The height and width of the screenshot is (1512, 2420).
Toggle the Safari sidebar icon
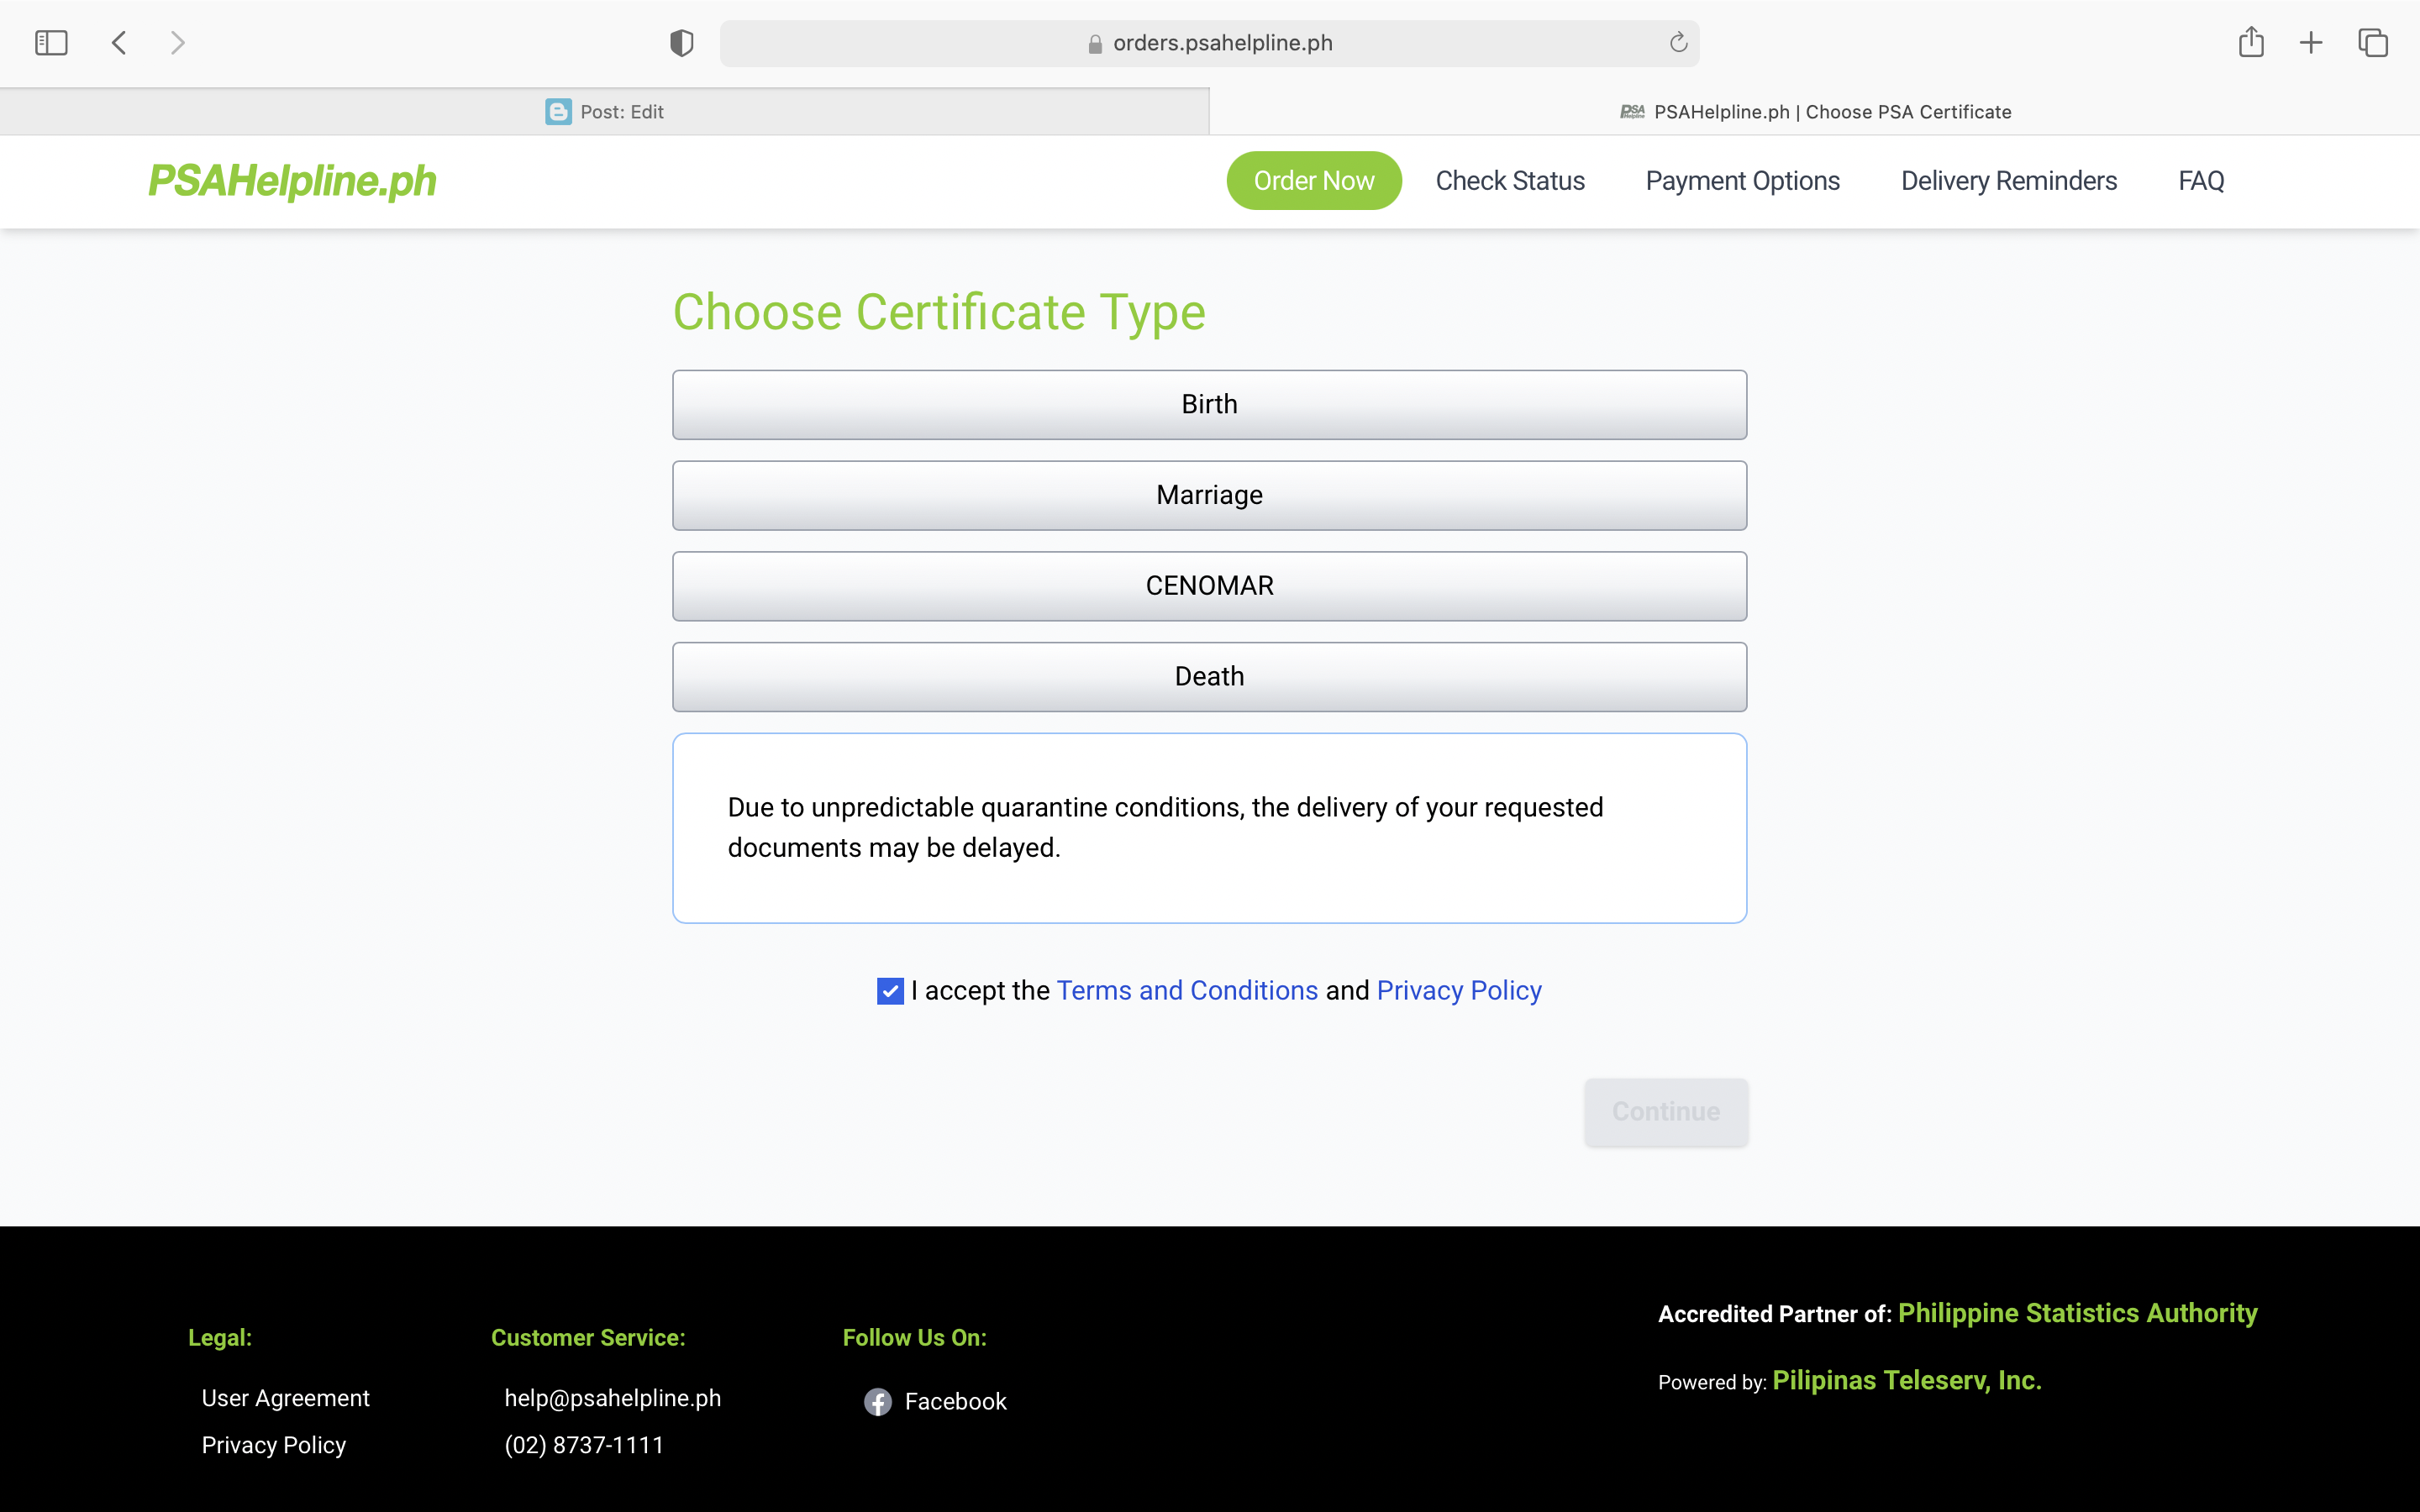click(x=51, y=43)
